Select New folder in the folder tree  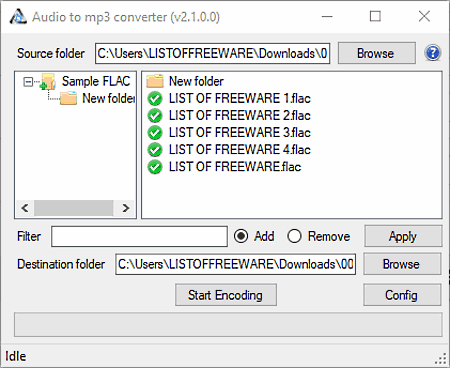108,98
